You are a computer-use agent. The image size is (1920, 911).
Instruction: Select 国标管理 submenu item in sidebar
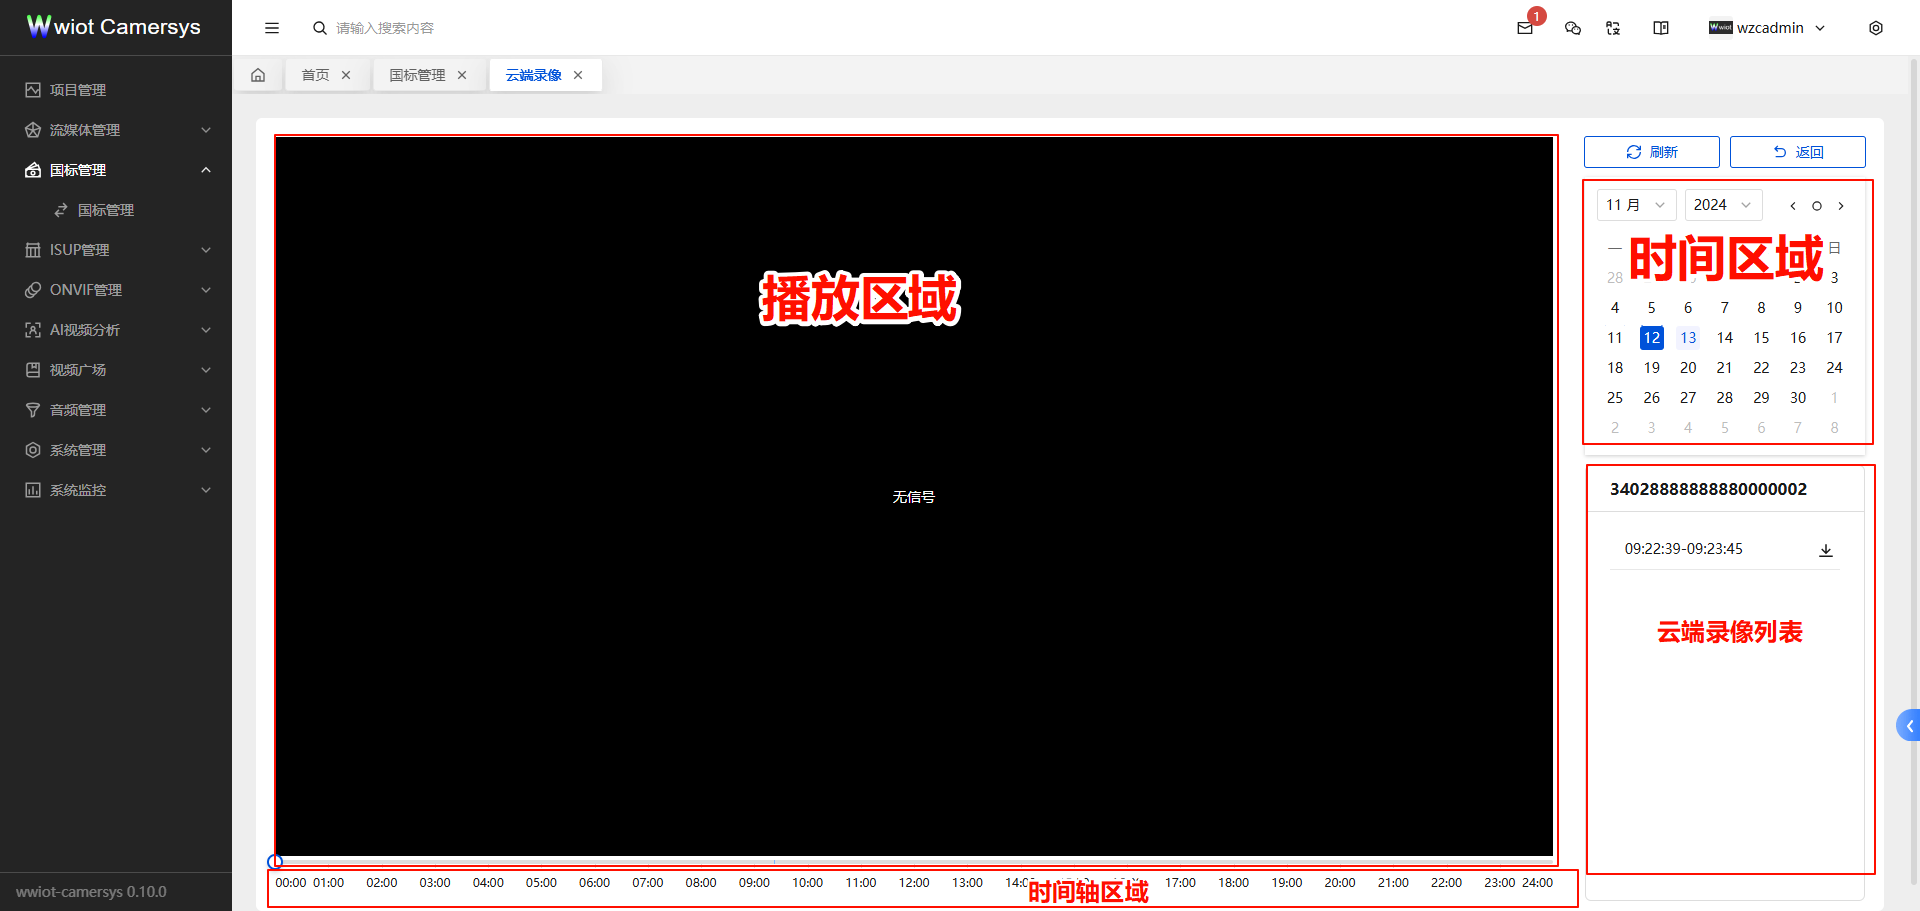(x=105, y=210)
